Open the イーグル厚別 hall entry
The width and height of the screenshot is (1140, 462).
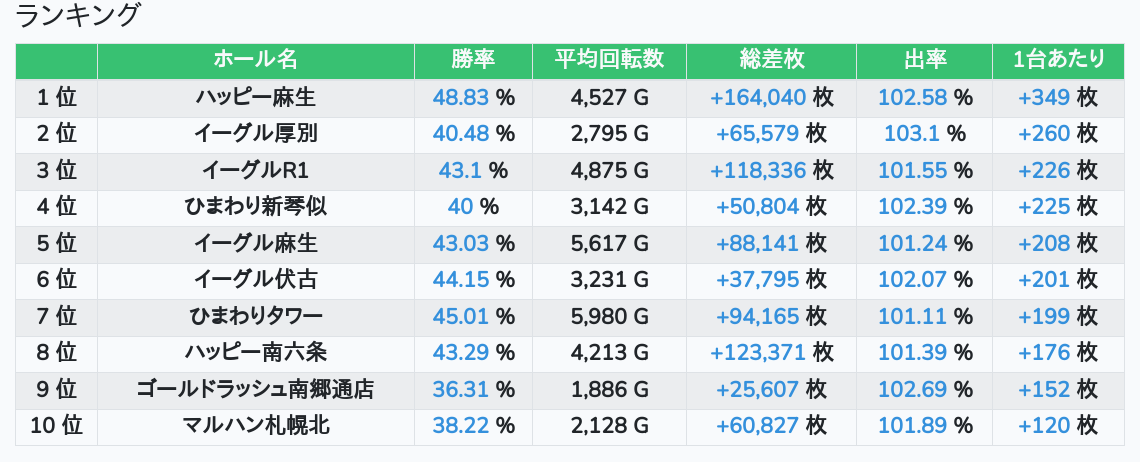point(255,134)
